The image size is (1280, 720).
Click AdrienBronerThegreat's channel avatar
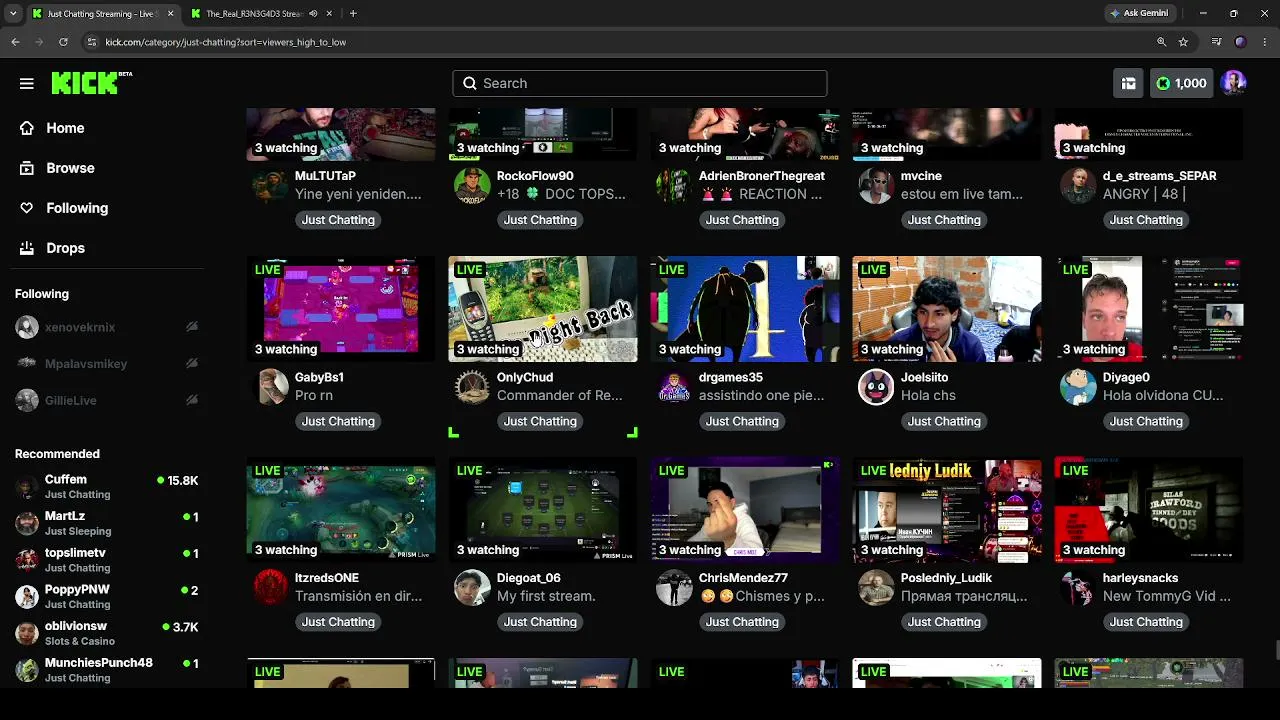[x=674, y=186]
